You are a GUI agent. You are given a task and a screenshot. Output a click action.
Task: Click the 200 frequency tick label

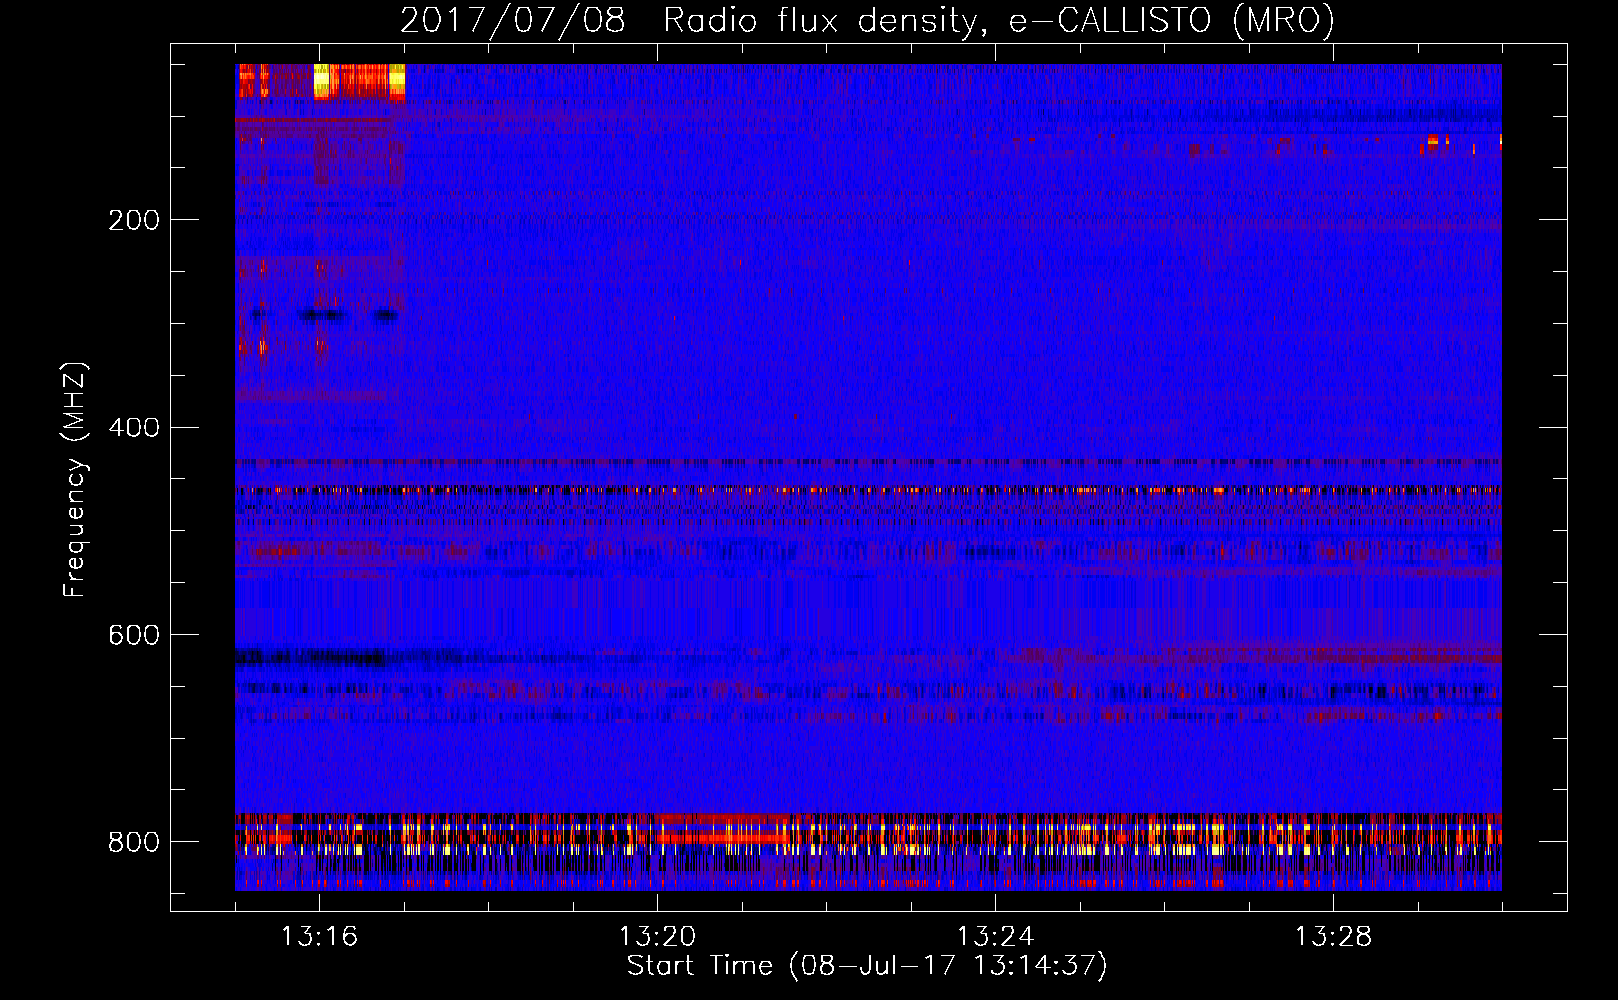[x=134, y=220]
